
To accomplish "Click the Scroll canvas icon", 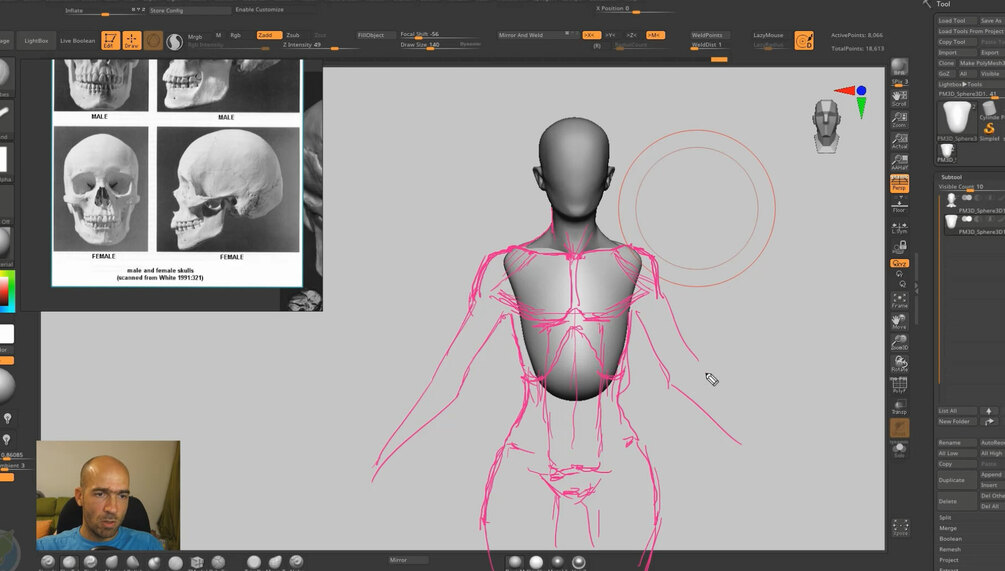I will click(899, 98).
